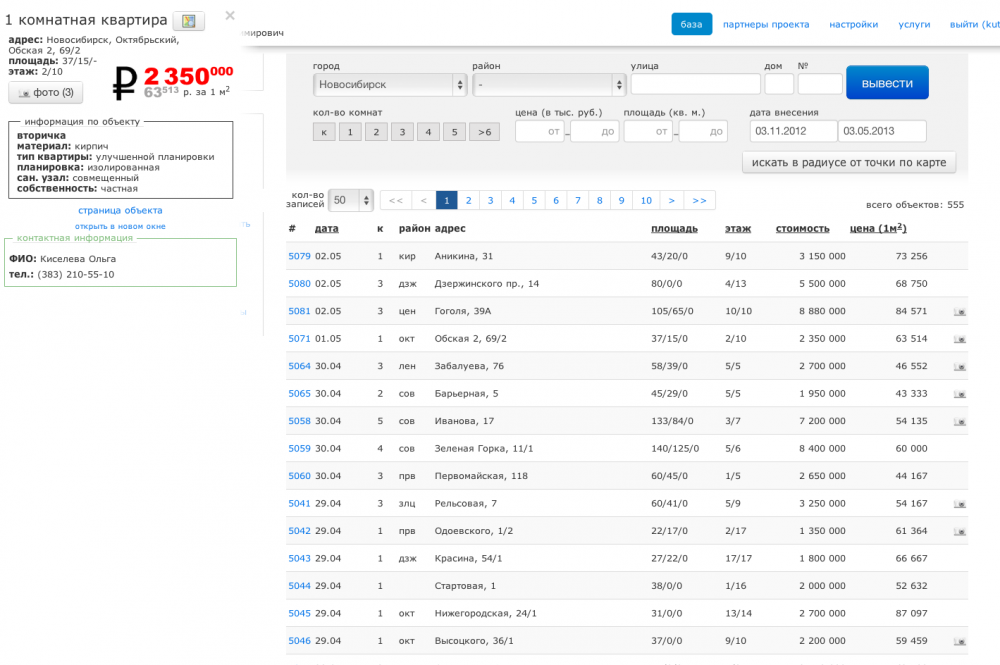This screenshot has height=665, width=1000.
Task: Click искать в радиусе от точки по карте
Action: pos(849,163)
